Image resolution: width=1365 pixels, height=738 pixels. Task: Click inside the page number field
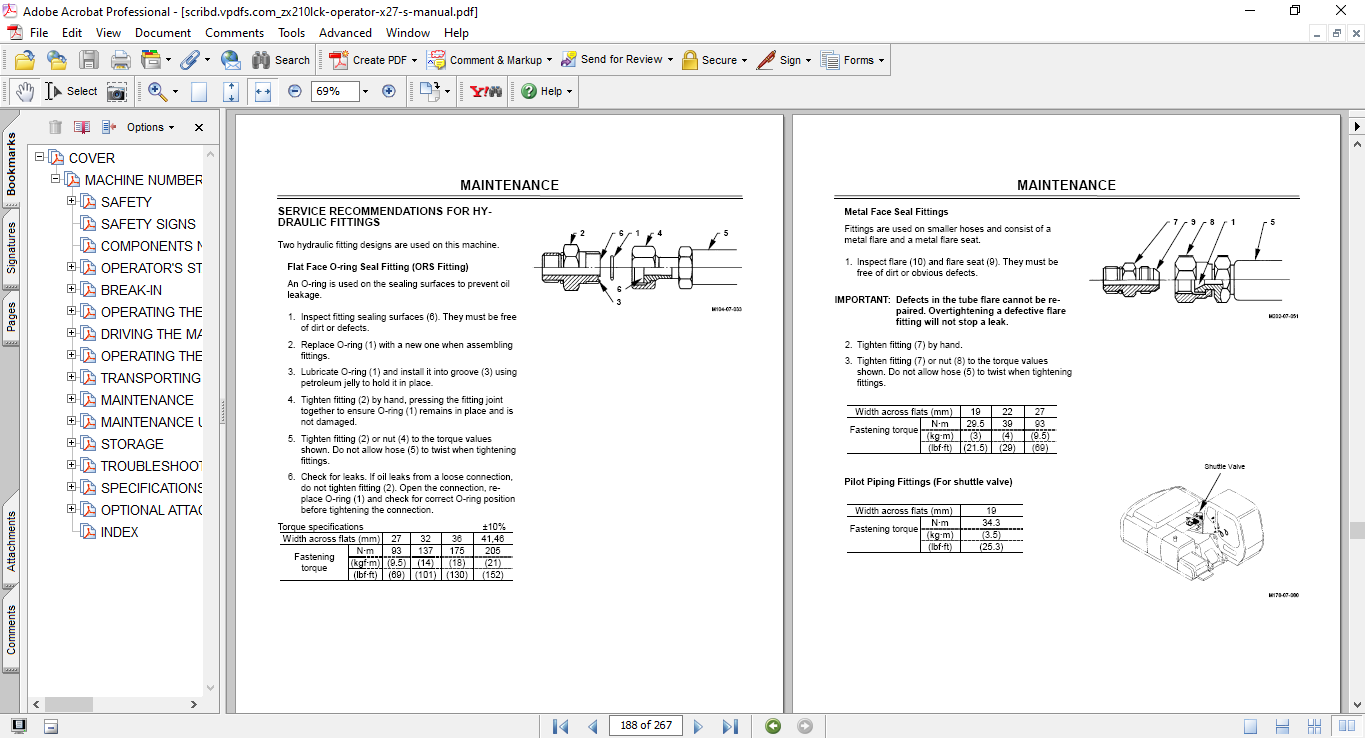tap(645, 726)
